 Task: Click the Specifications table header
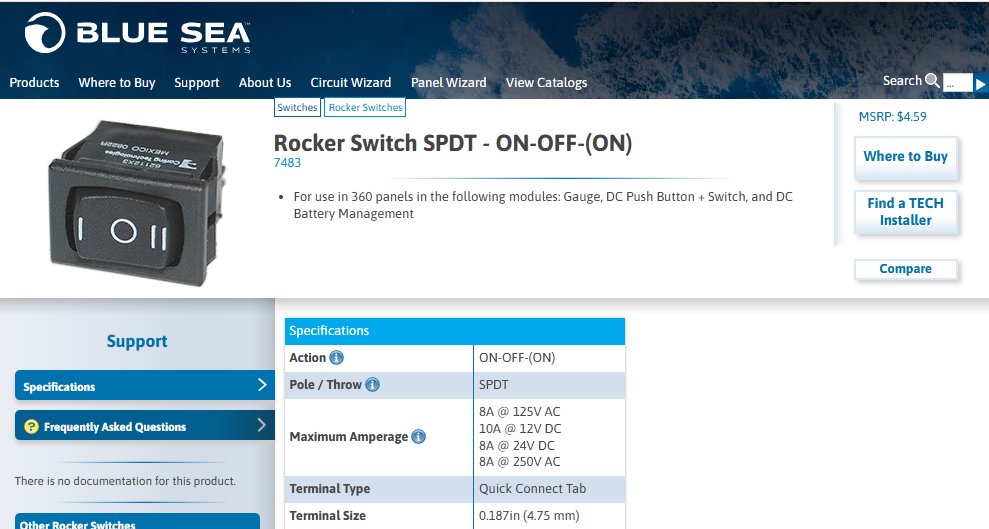[454, 331]
